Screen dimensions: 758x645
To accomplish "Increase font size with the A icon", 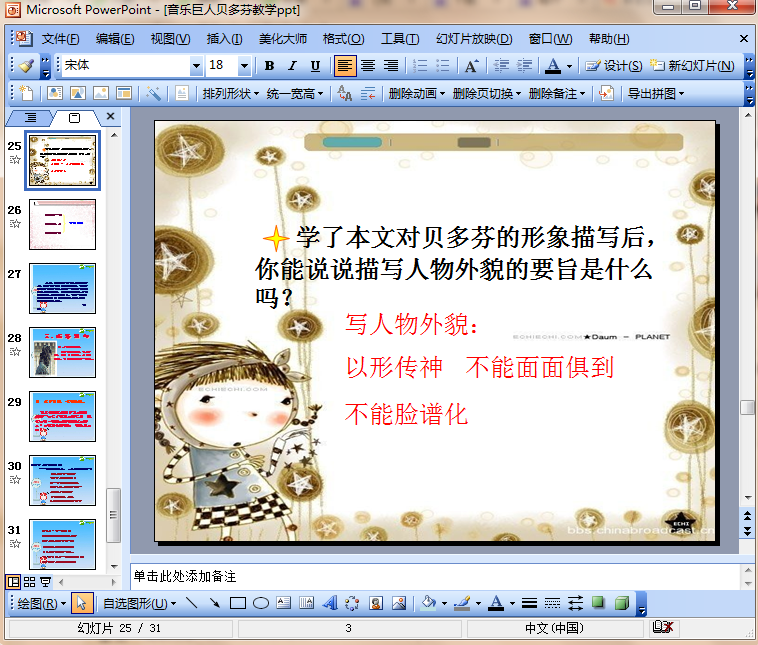I will point(471,66).
